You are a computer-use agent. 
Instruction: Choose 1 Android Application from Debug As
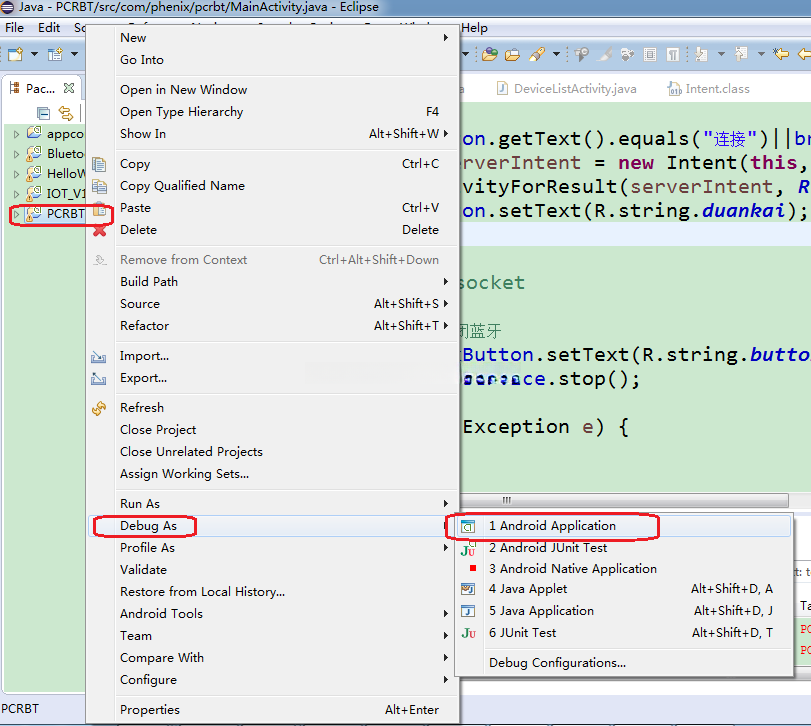(x=552, y=526)
